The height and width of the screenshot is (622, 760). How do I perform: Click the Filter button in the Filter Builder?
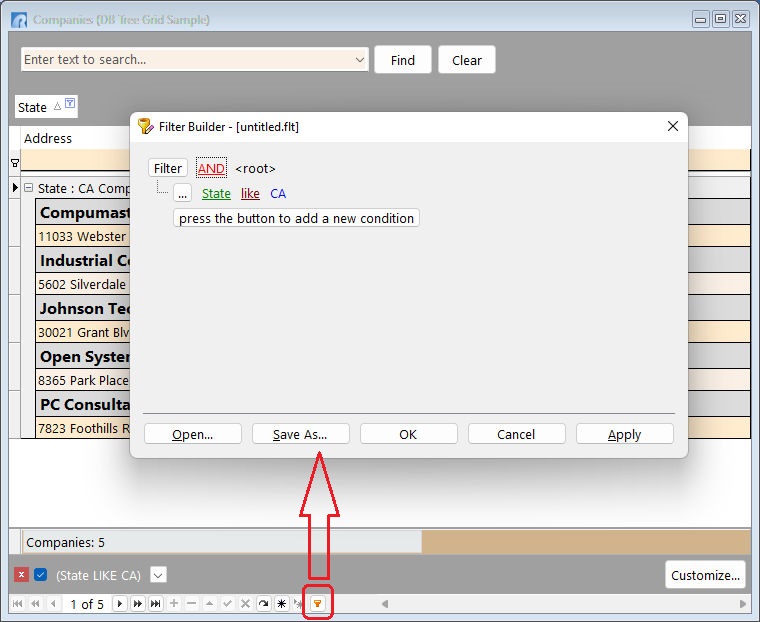[168, 168]
